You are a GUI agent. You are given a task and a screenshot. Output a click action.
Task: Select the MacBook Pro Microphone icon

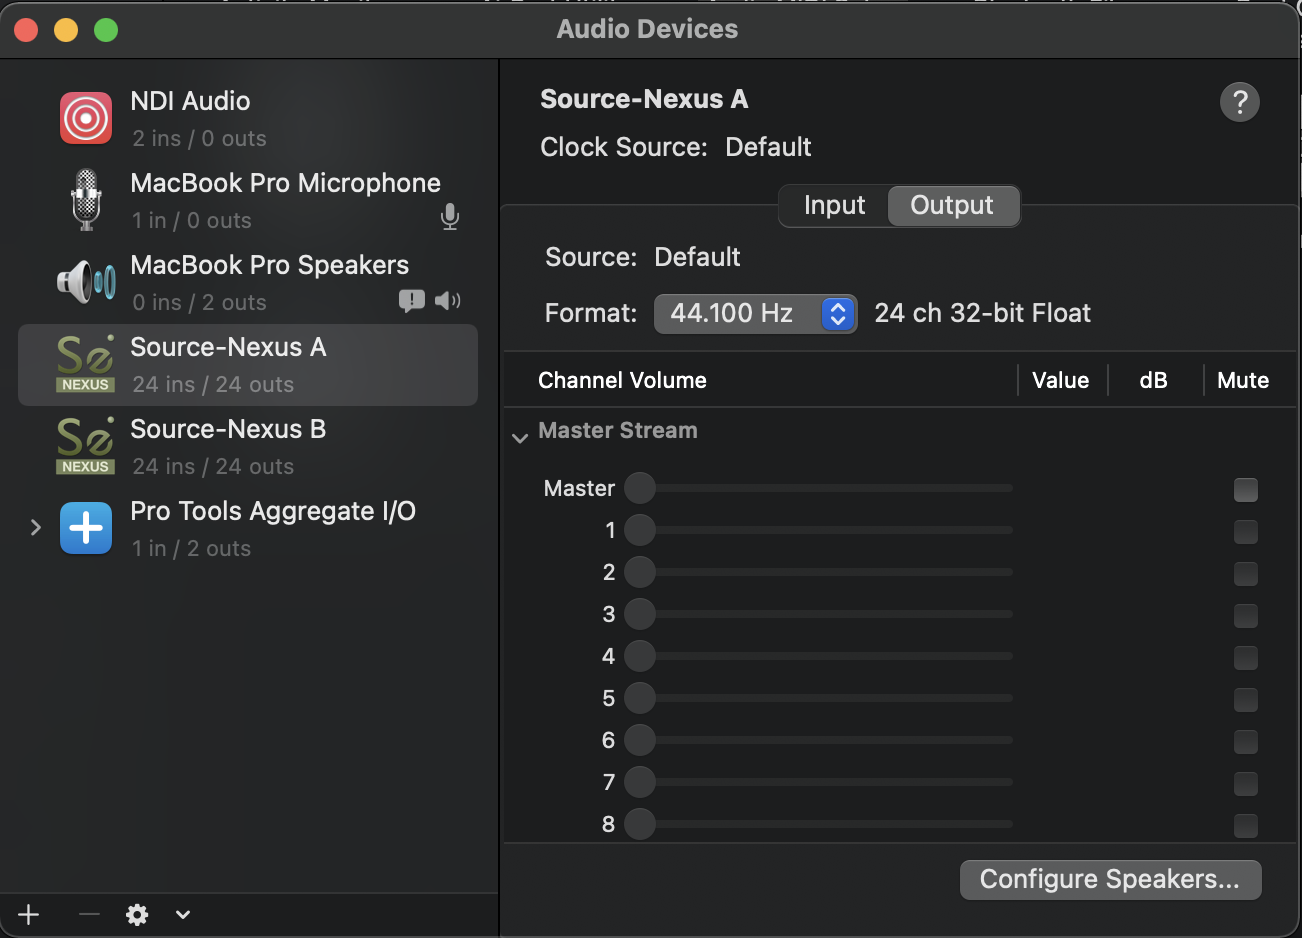click(86, 200)
